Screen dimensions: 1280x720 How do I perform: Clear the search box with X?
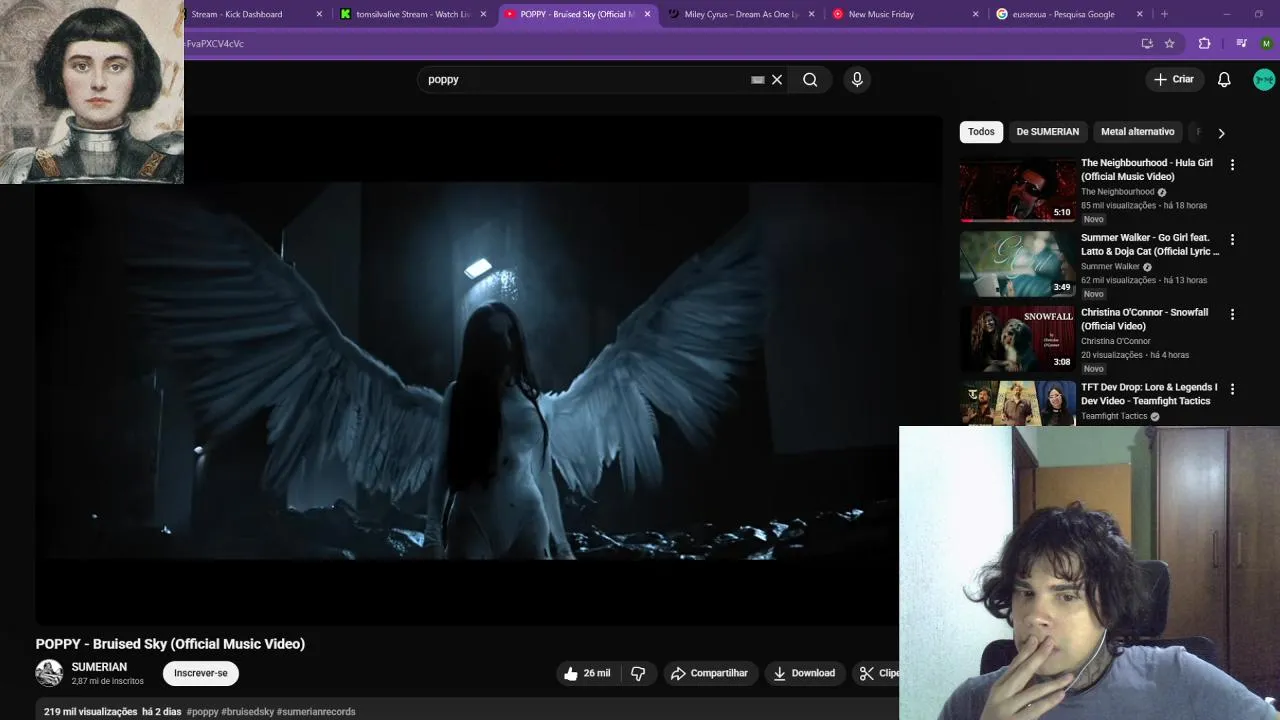click(x=777, y=79)
